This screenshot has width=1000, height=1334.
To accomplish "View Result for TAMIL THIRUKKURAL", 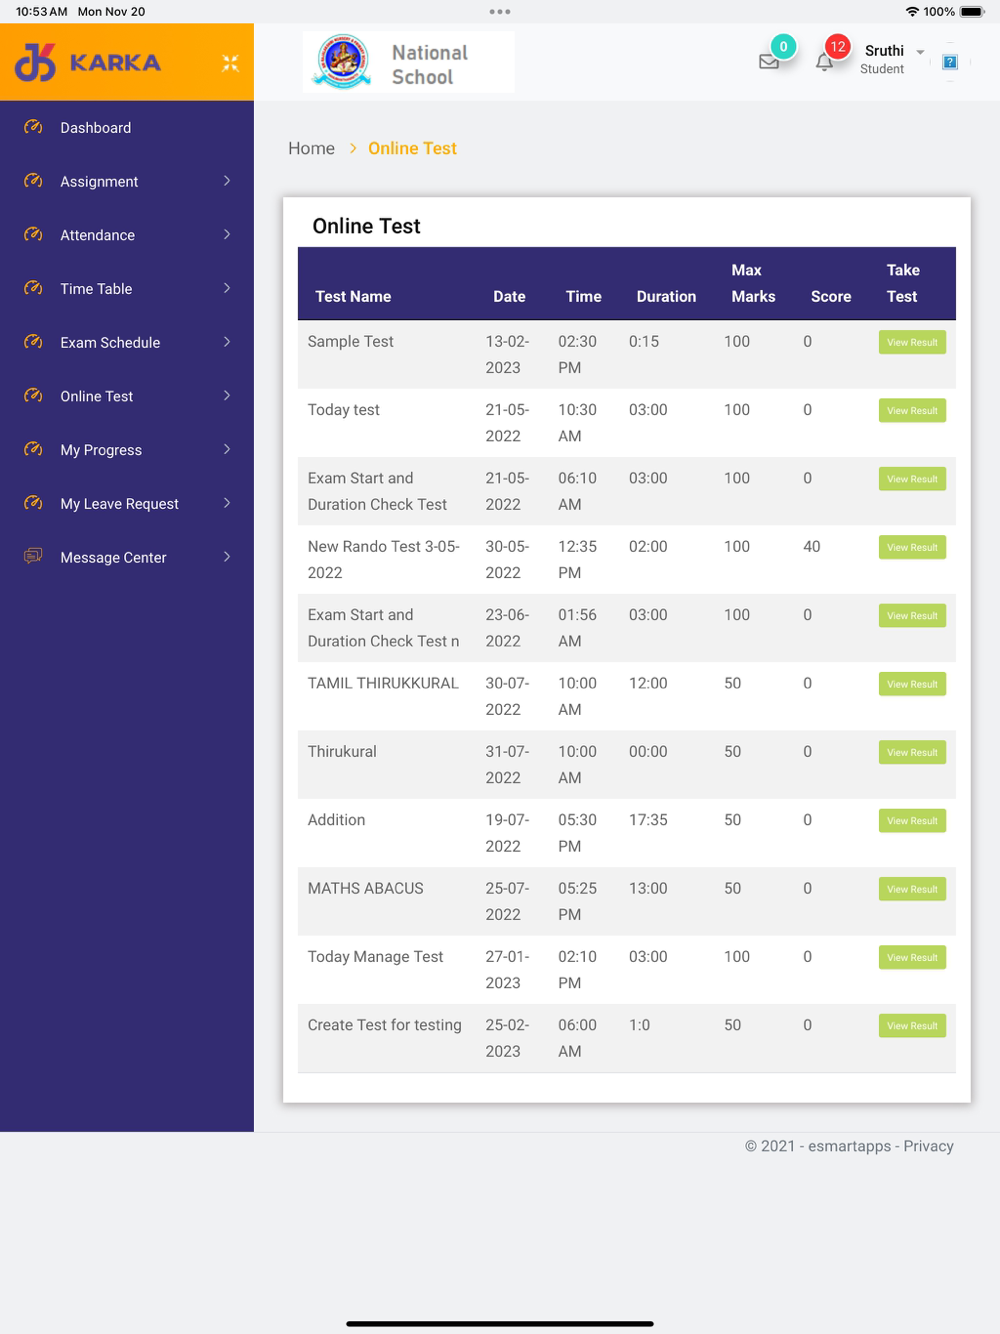I will (x=912, y=684).
